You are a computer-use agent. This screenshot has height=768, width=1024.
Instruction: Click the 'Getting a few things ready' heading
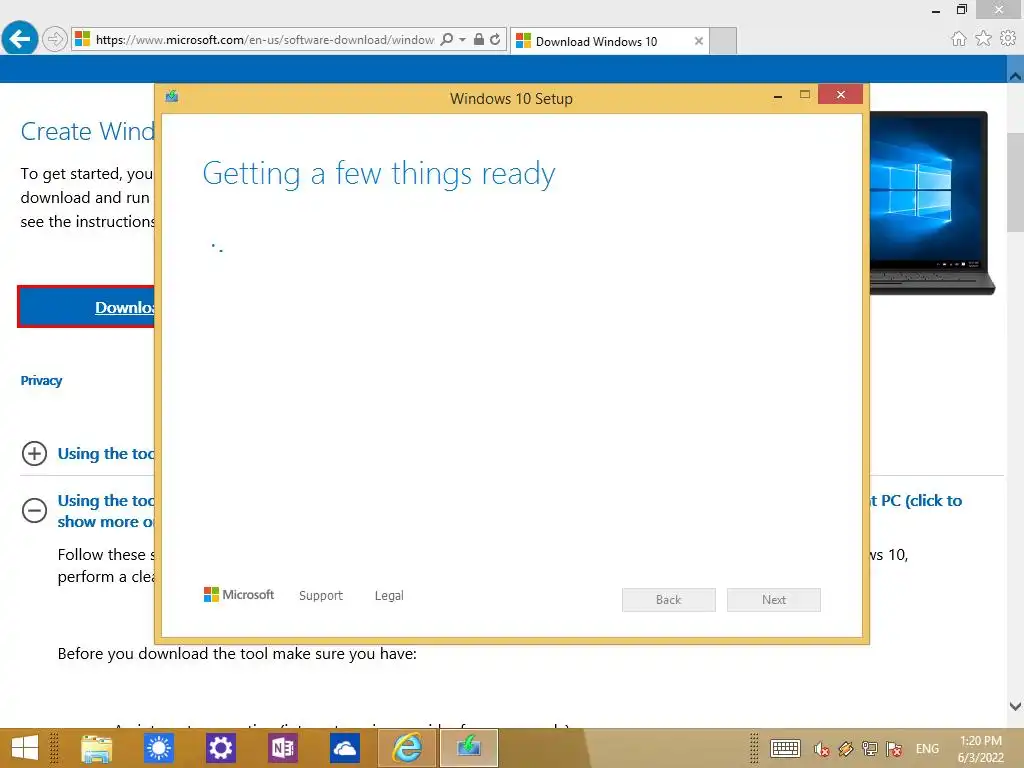pos(379,174)
